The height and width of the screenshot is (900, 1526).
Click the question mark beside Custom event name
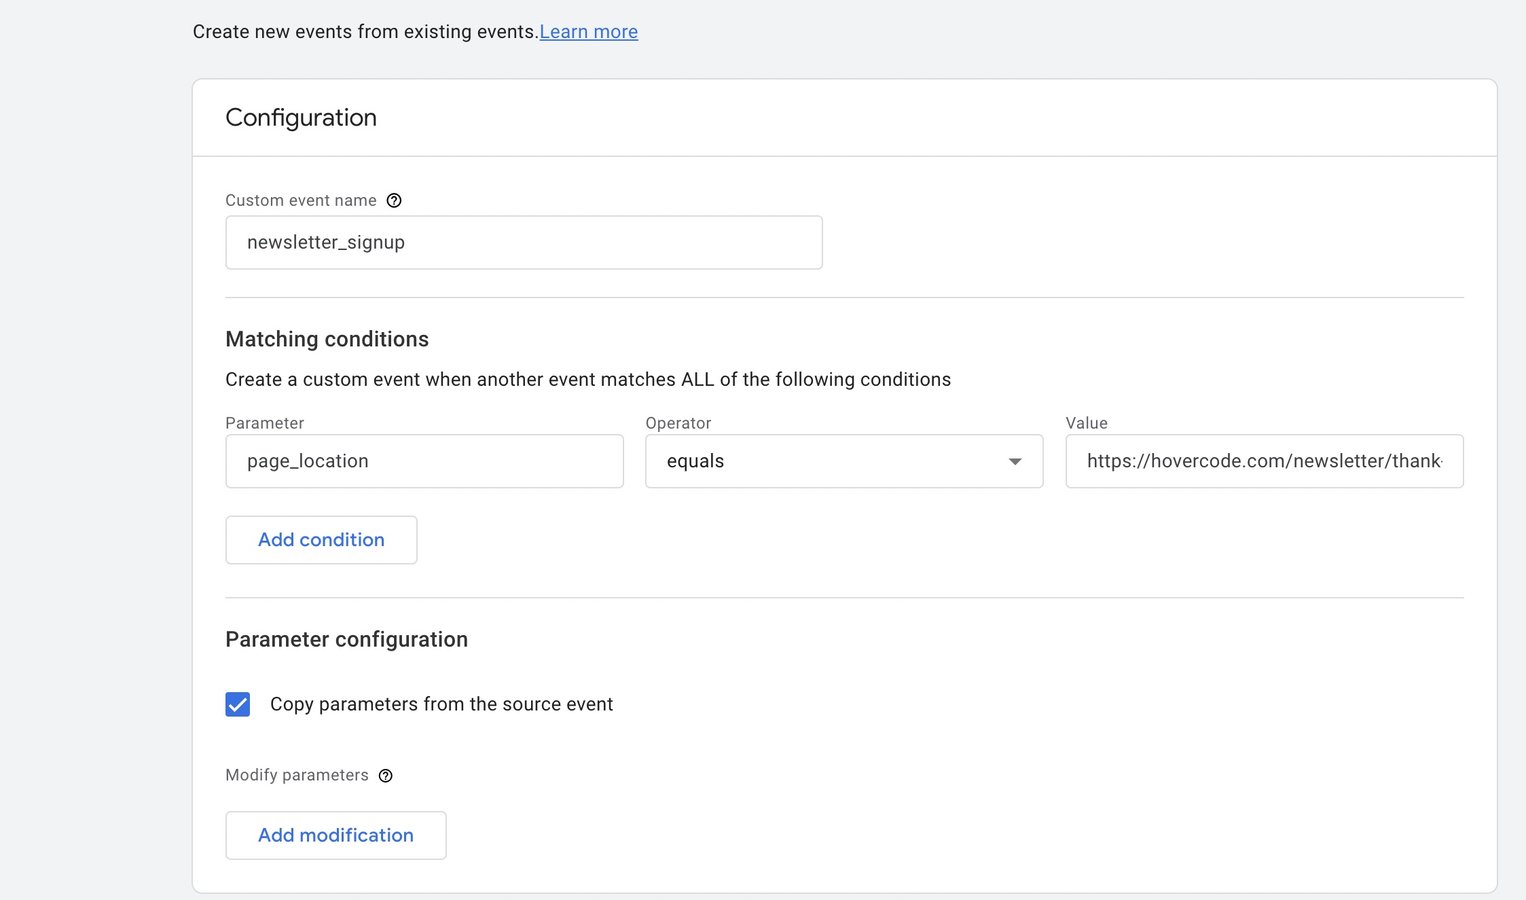click(394, 200)
